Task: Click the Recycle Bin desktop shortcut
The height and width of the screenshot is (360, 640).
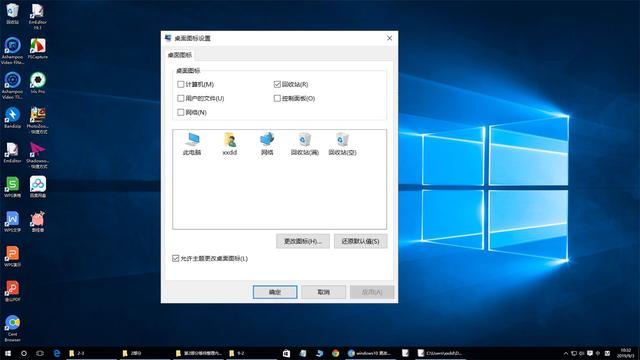Action: (x=12, y=13)
